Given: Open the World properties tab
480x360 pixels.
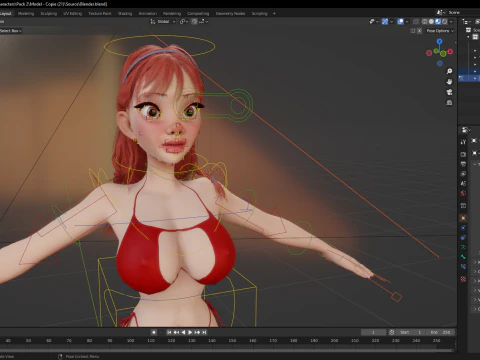Looking at the screenshot, I should coord(463,193).
